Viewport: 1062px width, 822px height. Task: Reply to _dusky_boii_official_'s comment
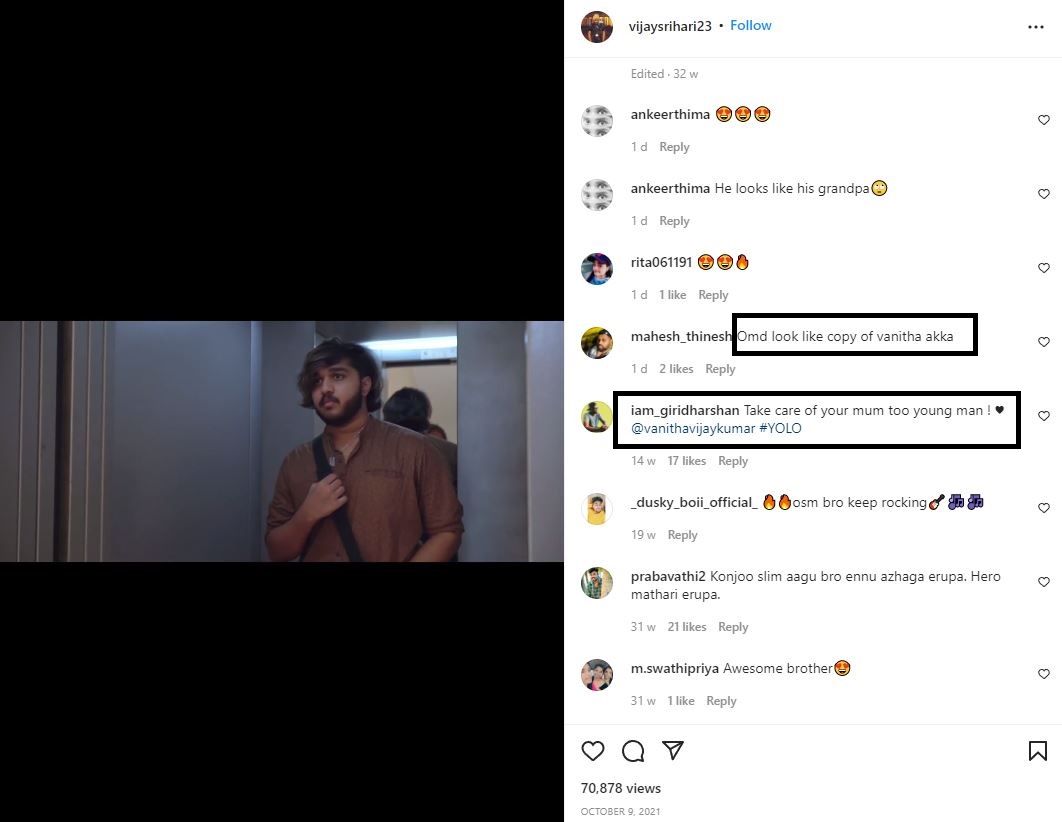[x=683, y=535]
